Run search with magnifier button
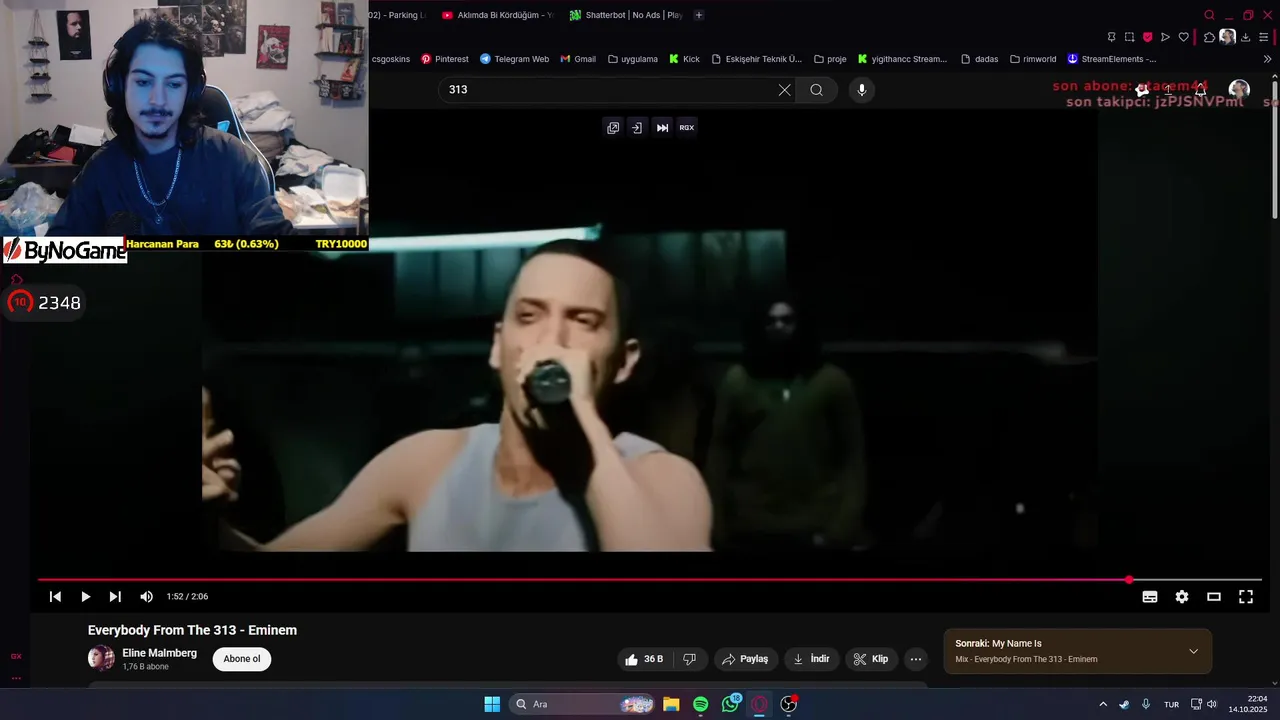1280x720 pixels. (x=816, y=90)
